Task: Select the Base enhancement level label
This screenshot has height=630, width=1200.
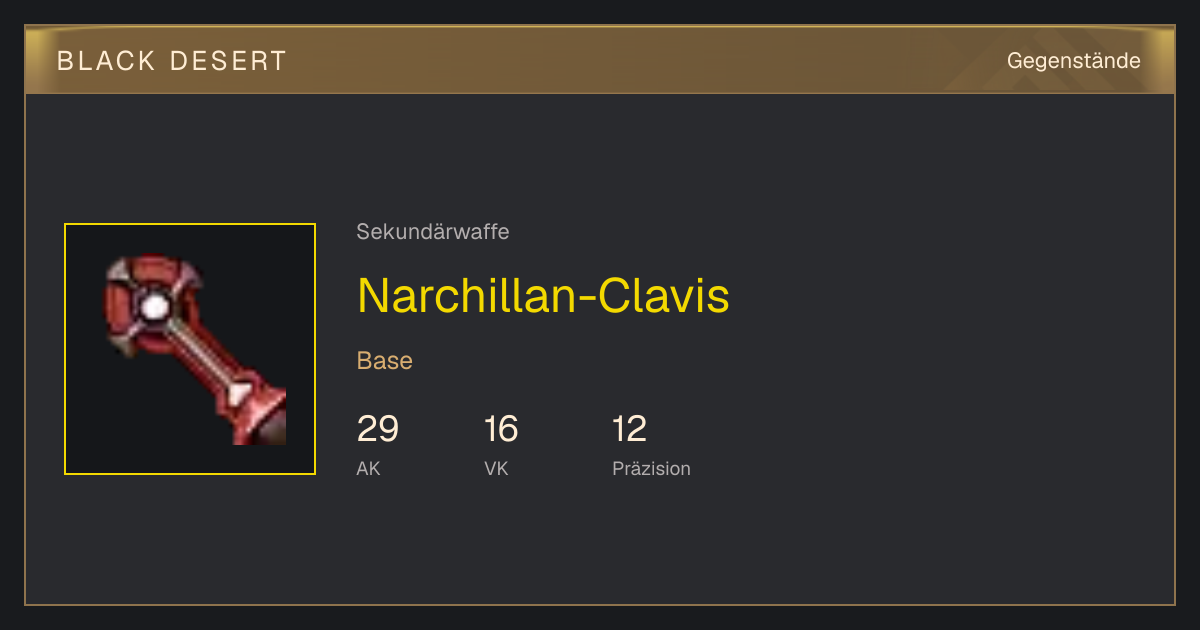Action: pyautogui.click(x=385, y=361)
